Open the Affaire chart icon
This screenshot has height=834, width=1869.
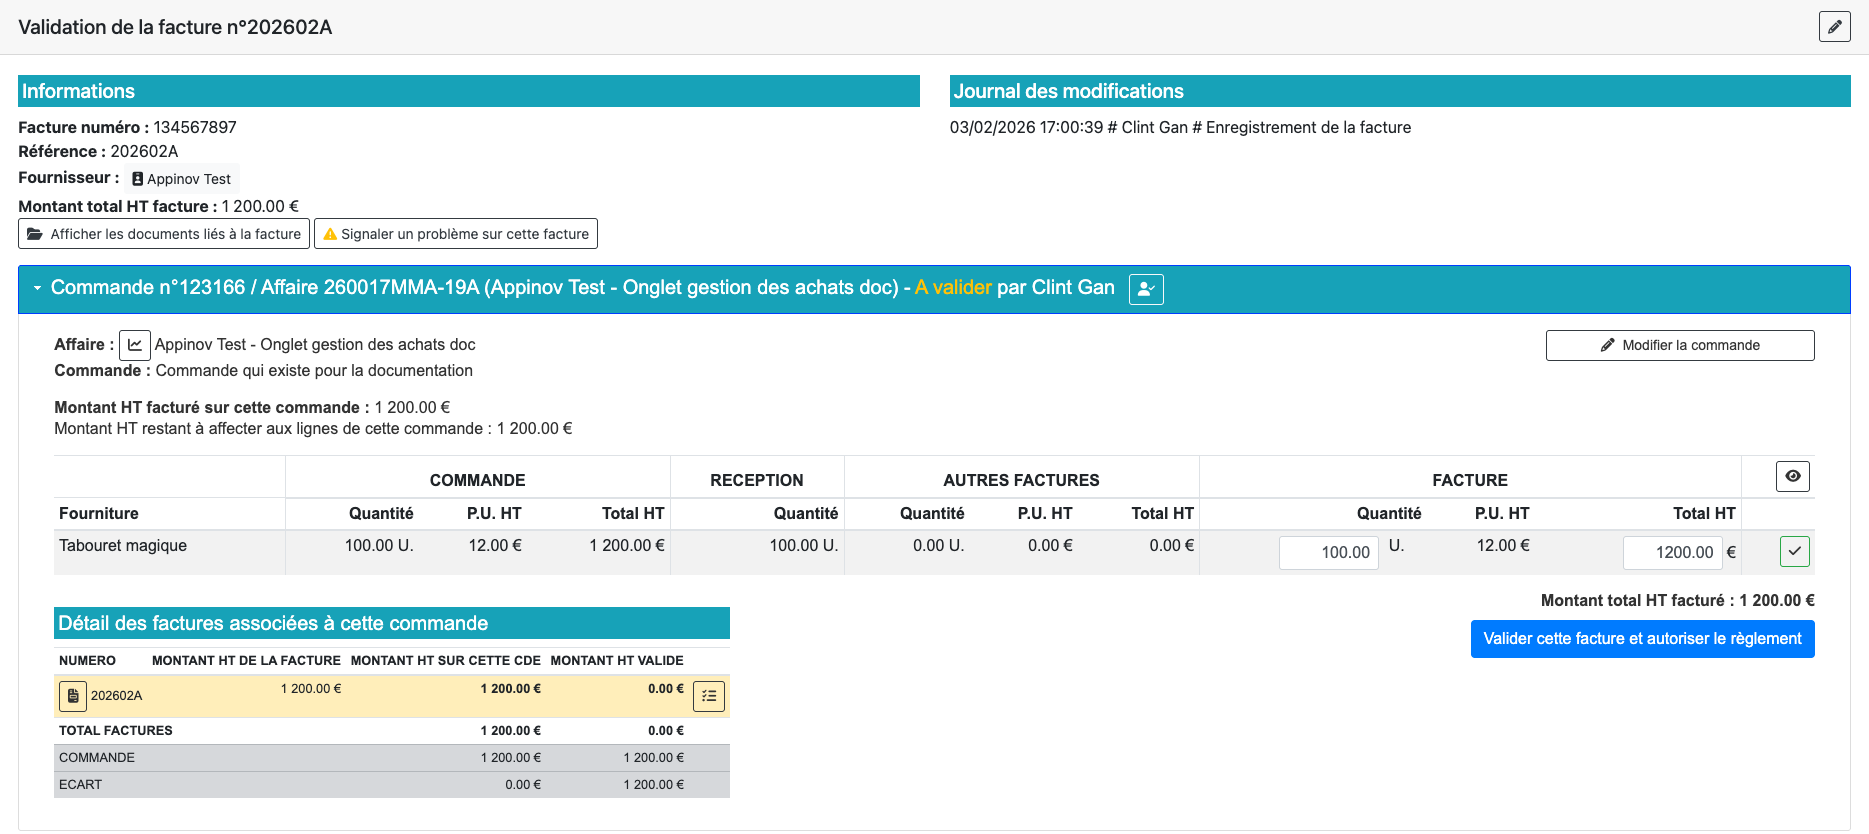coord(134,345)
